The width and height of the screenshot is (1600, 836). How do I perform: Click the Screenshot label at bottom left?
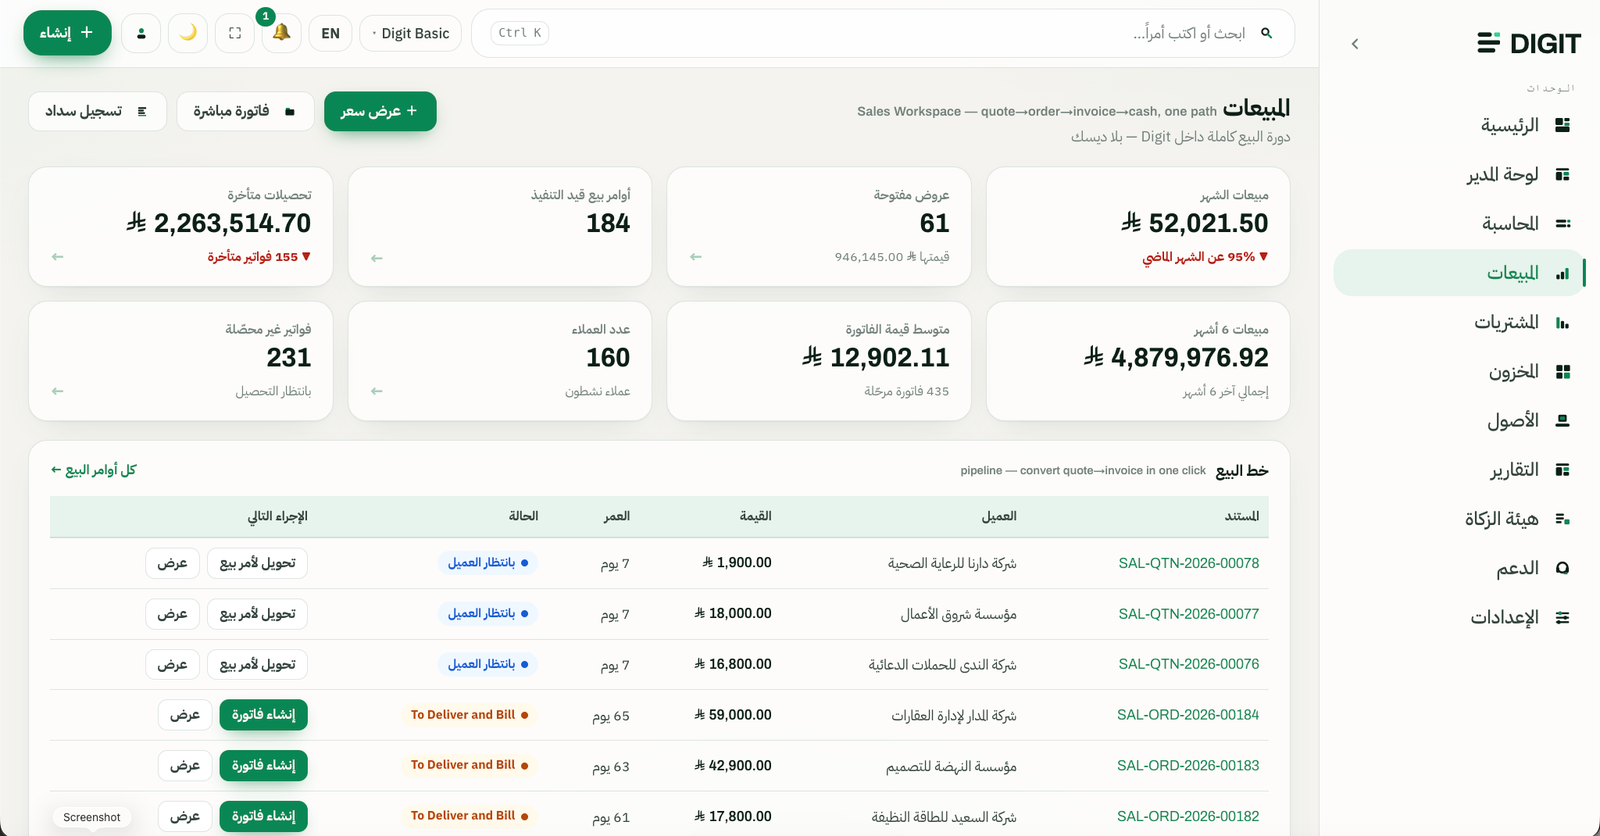point(92,817)
